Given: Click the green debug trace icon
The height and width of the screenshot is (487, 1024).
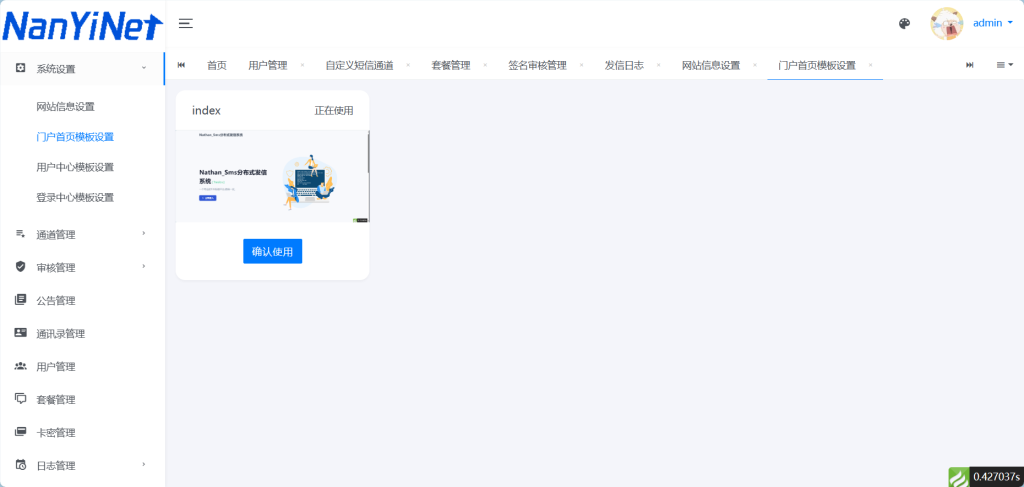Looking at the screenshot, I should click(x=958, y=477).
